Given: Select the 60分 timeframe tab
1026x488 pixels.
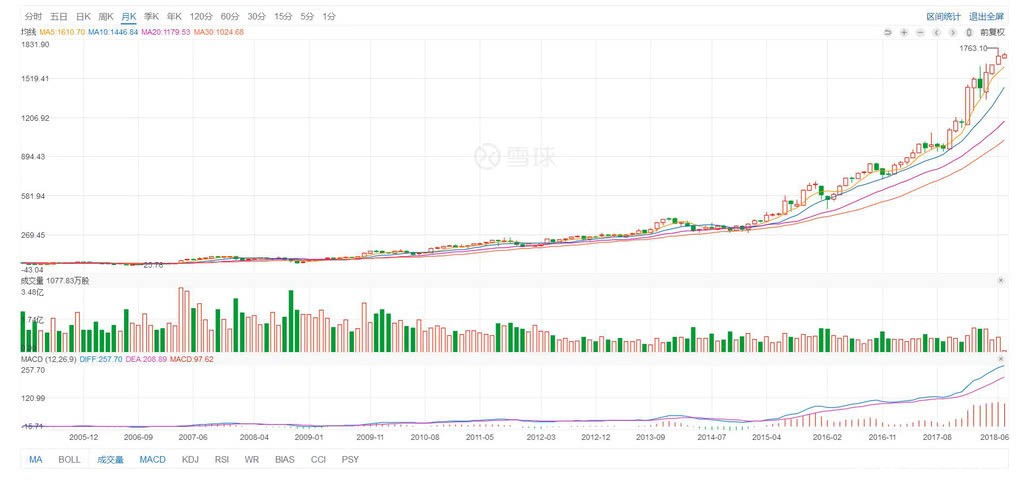Looking at the screenshot, I should click(230, 17).
